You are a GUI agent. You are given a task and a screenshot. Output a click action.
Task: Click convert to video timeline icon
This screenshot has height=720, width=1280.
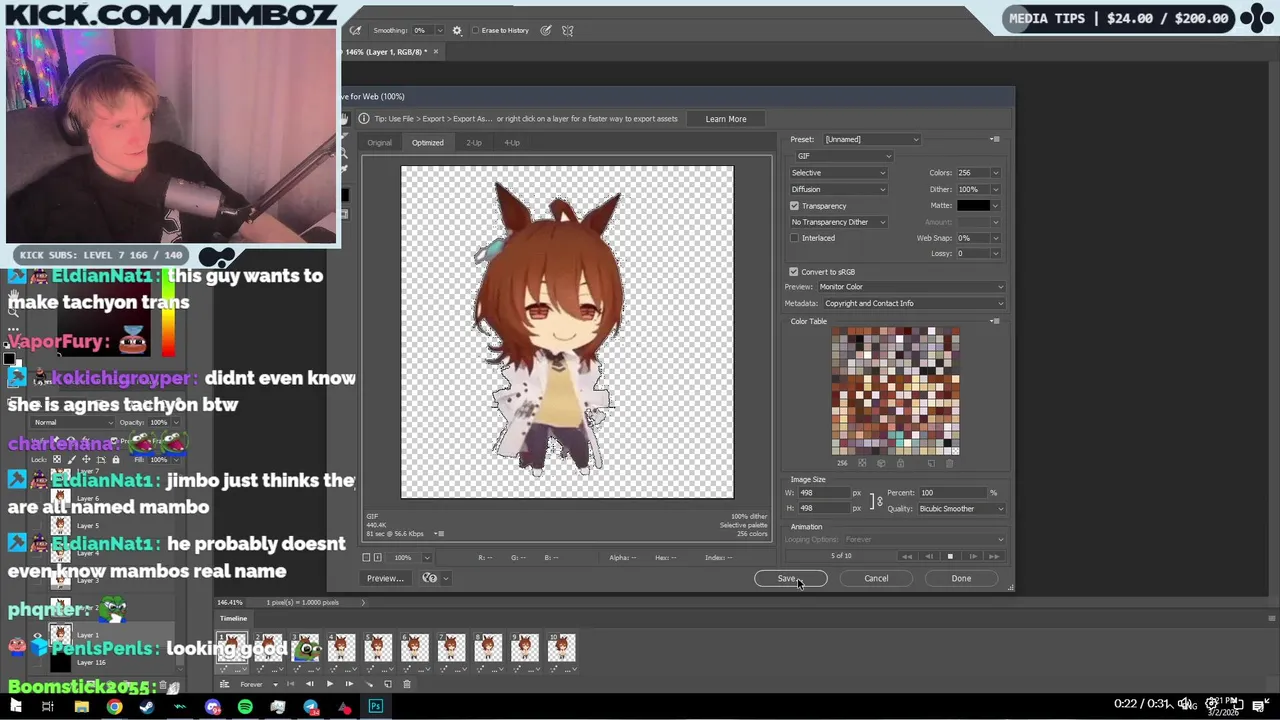[x=224, y=684]
